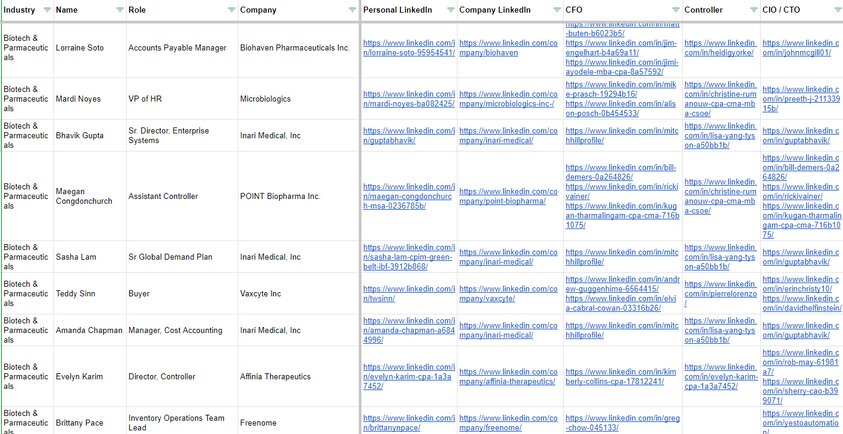Open the CIO / CTO column filter dropdown
843x434 pixels.
pos(838,10)
